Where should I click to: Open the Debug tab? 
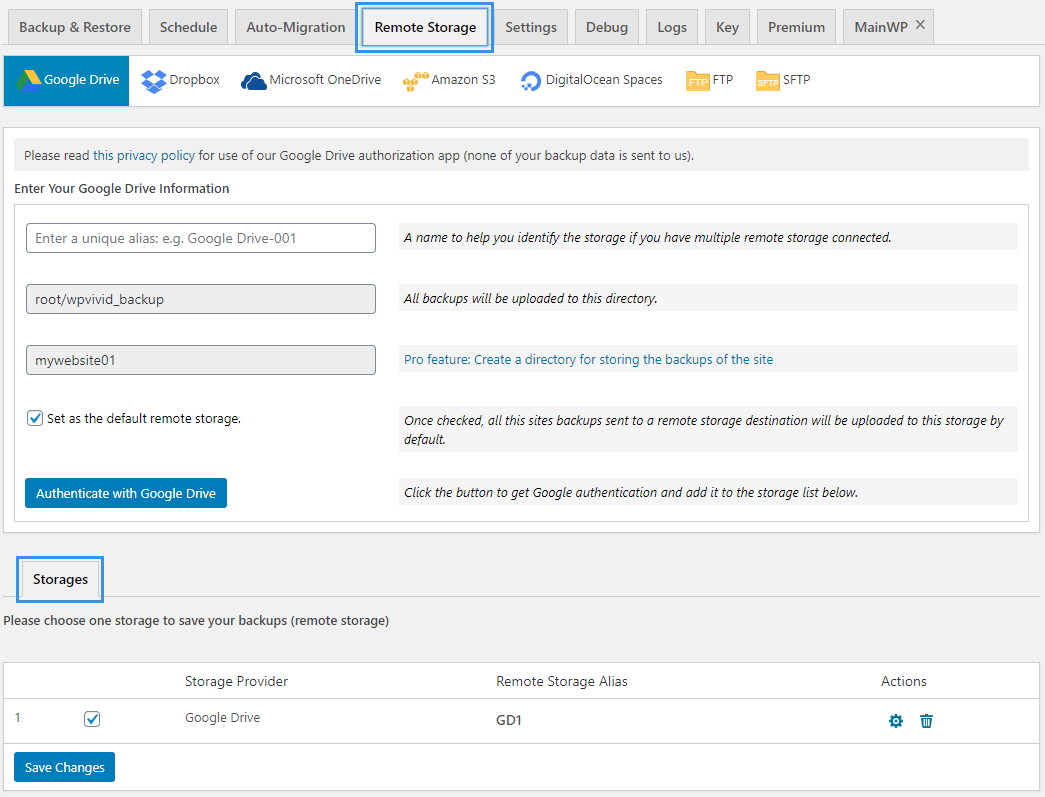(x=607, y=27)
